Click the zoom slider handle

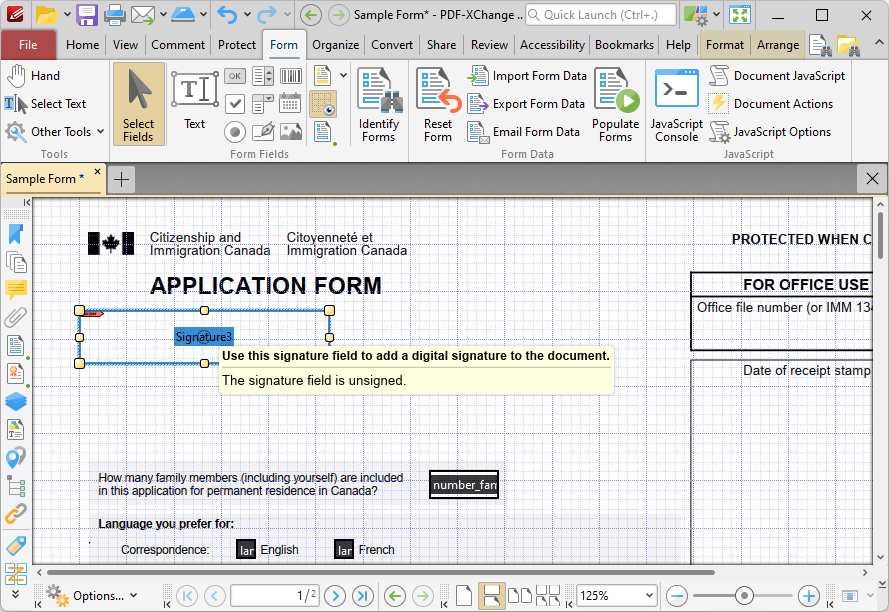pos(743,596)
